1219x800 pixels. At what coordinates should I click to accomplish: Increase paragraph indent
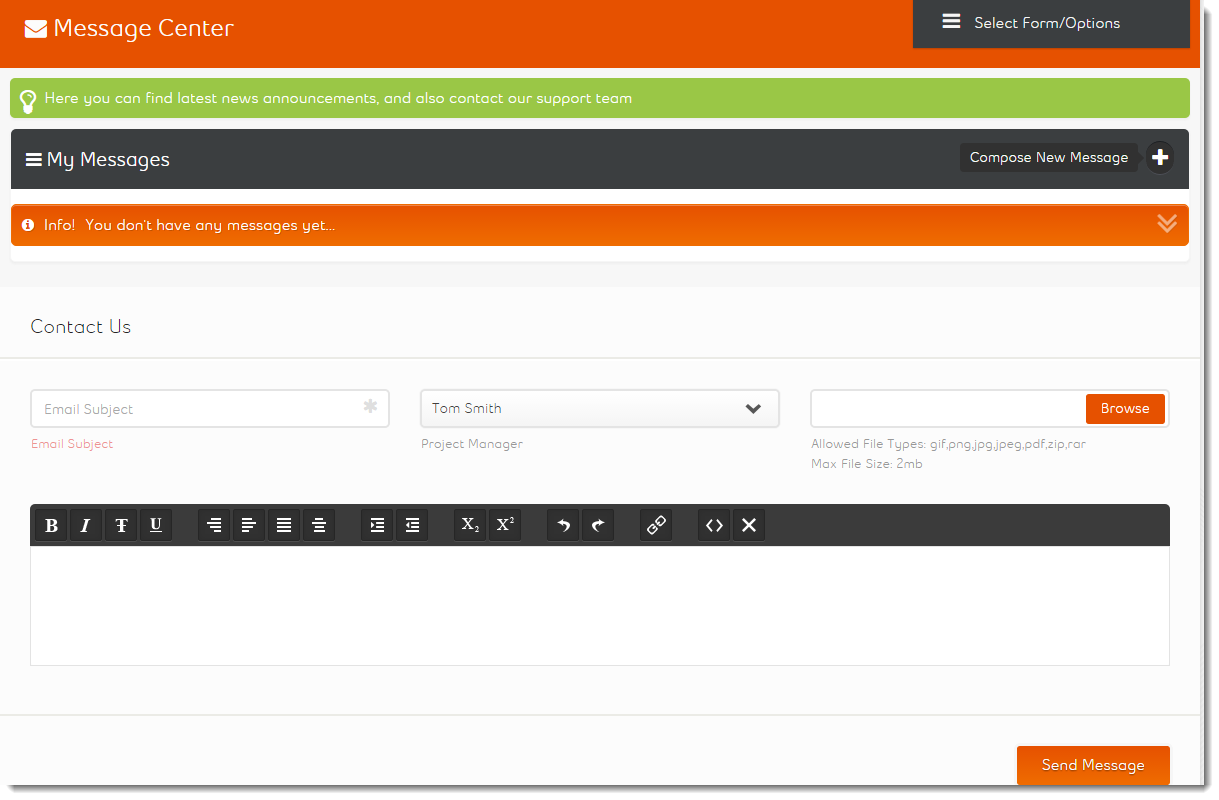pyautogui.click(x=377, y=525)
